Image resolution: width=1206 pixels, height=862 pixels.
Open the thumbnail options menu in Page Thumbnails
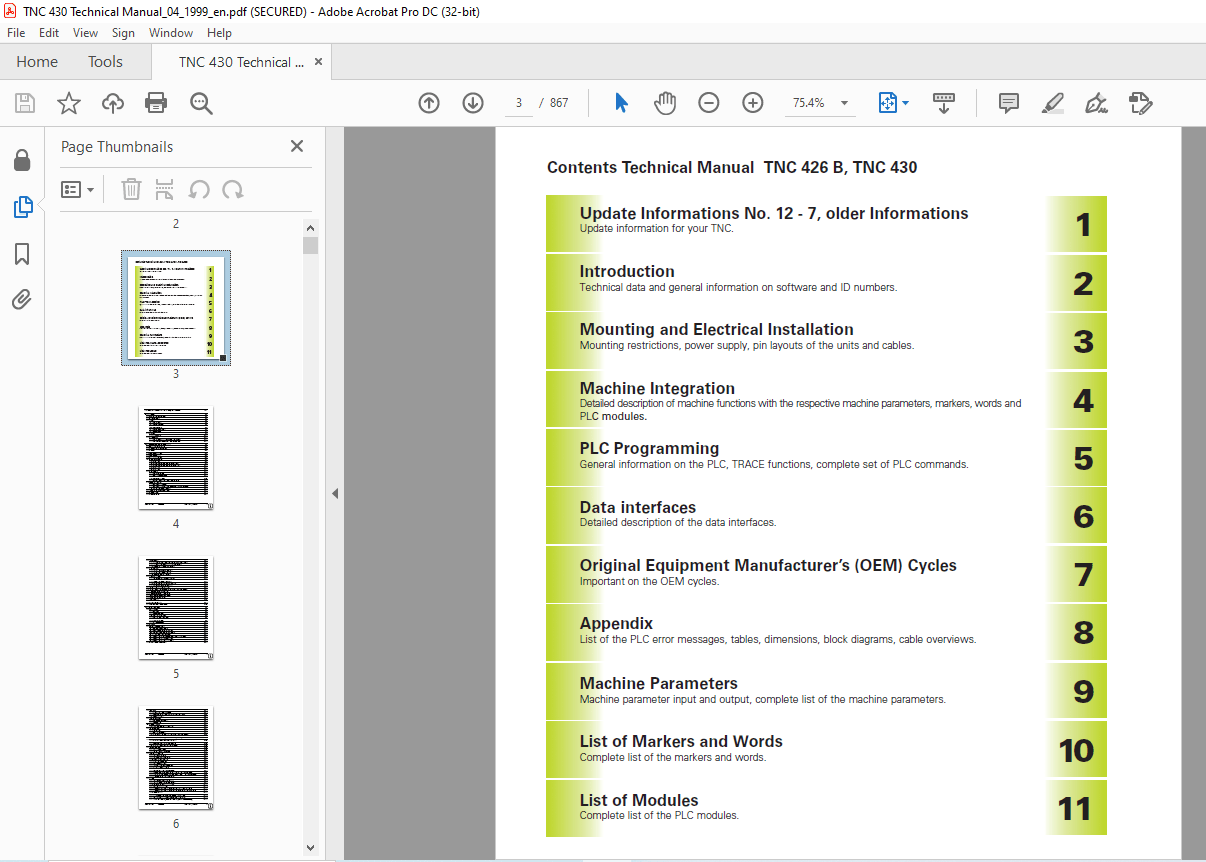pyautogui.click(x=78, y=189)
